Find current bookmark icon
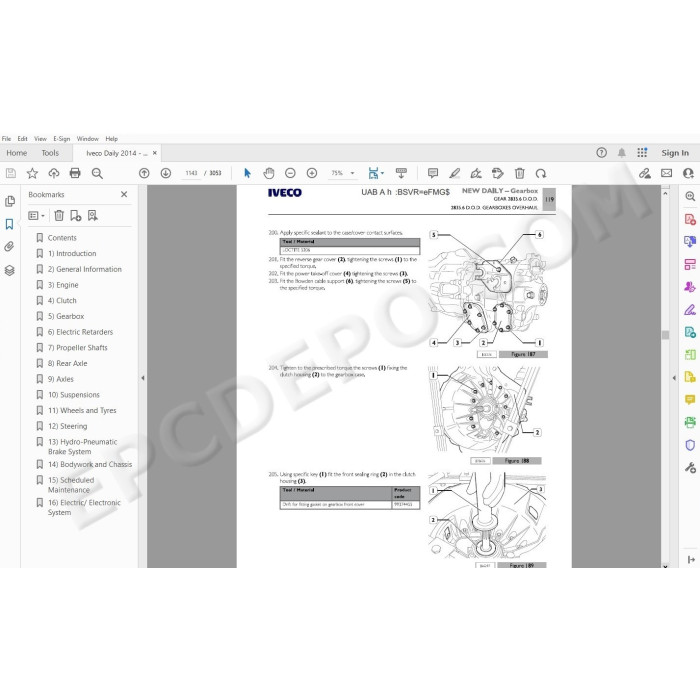 (92, 216)
